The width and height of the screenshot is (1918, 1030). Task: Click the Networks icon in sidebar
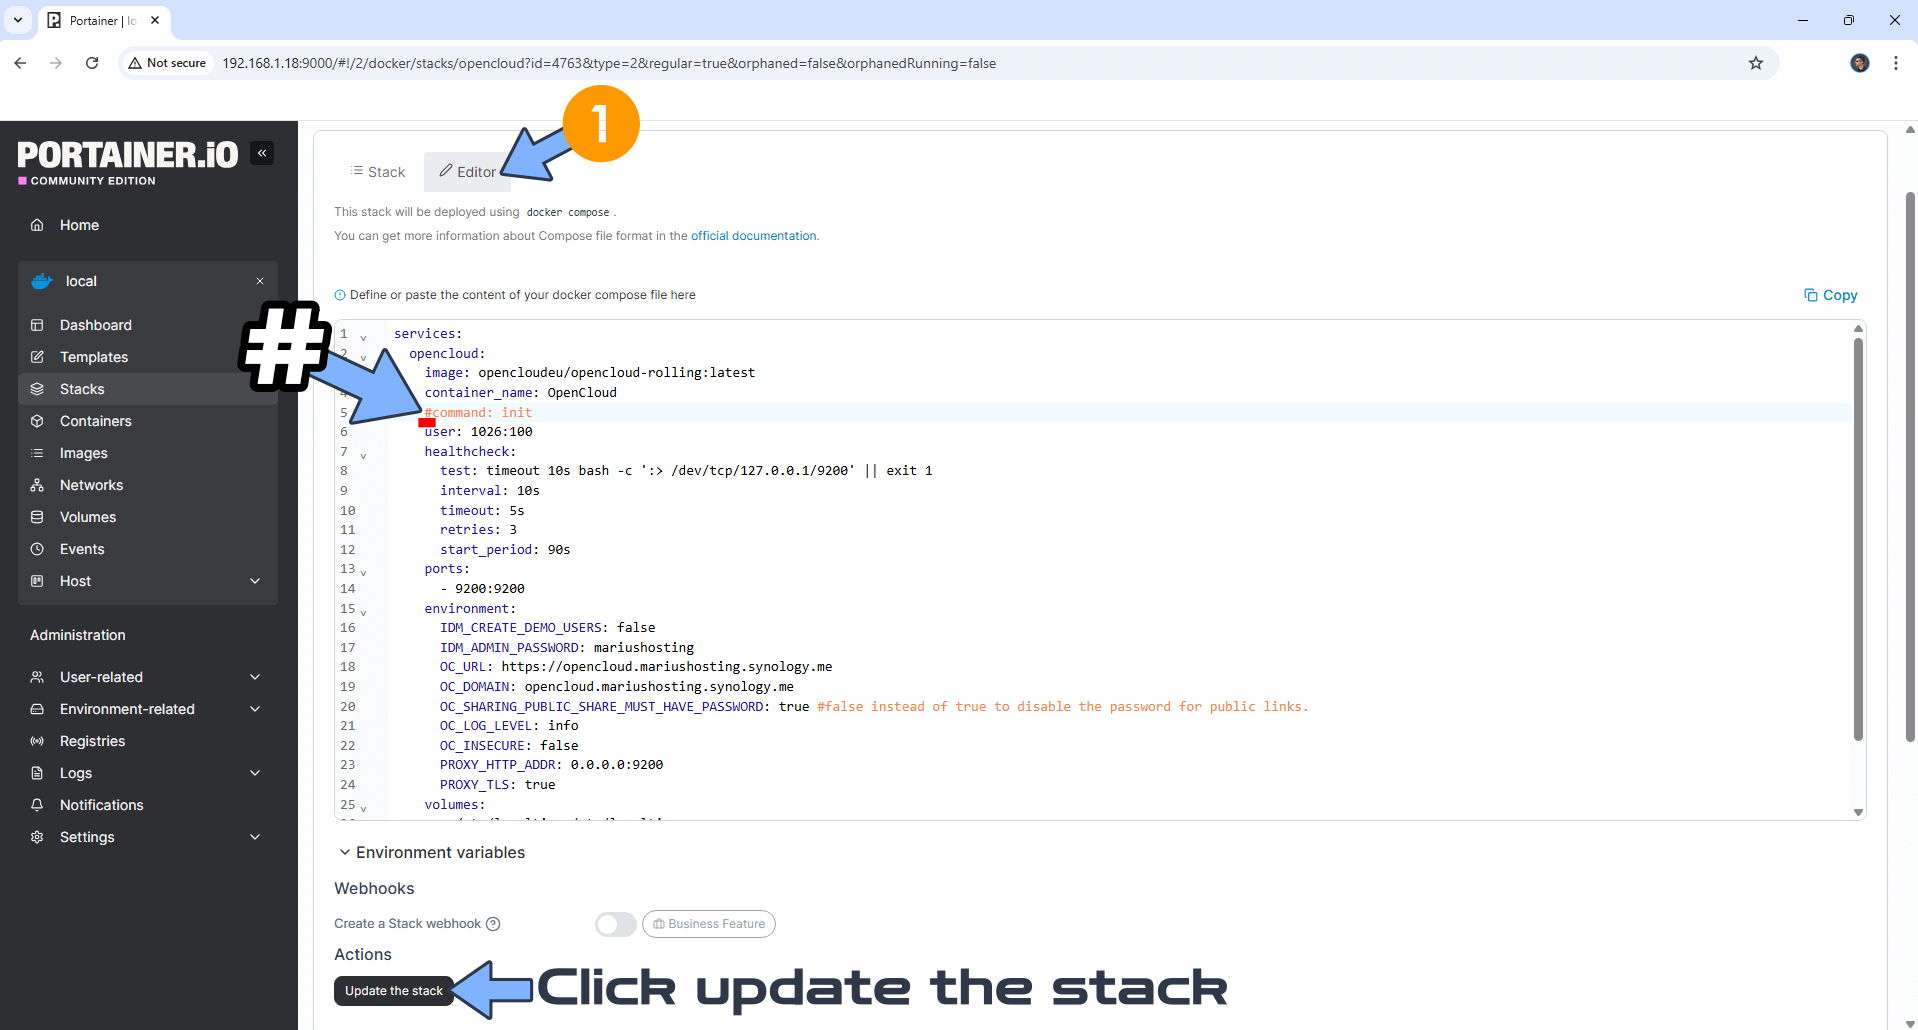[x=37, y=485]
